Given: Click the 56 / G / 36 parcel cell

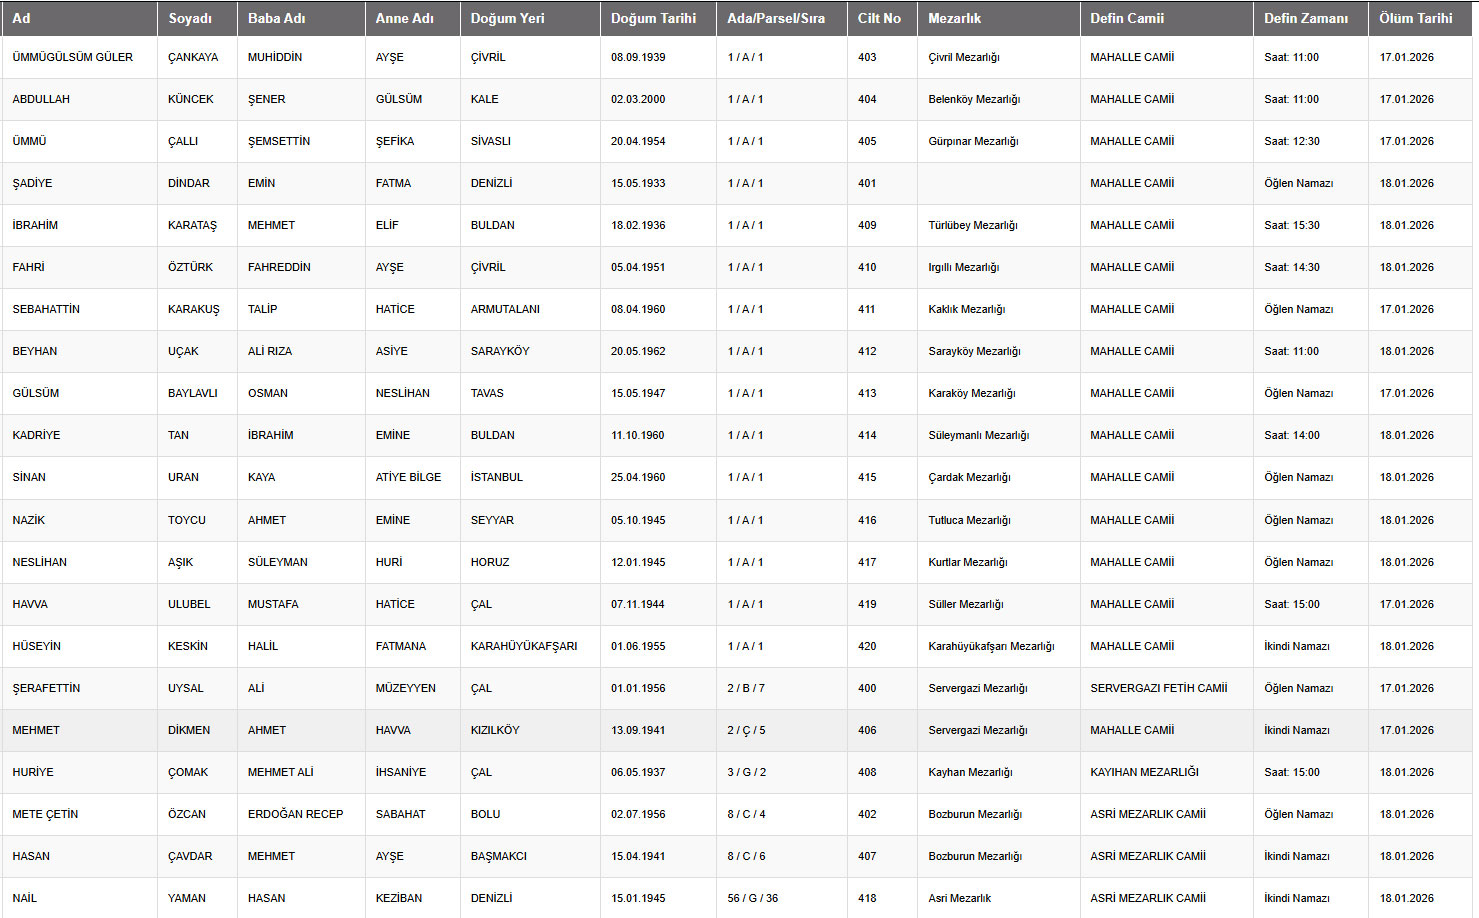Looking at the screenshot, I should tap(752, 898).
